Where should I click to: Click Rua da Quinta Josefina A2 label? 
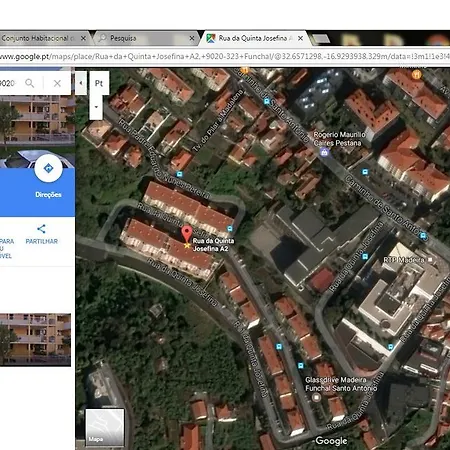[213, 245]
